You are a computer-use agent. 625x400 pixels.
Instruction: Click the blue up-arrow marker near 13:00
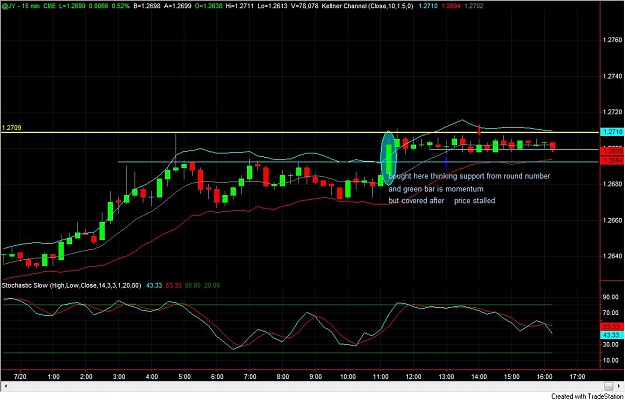click(446, 161)
